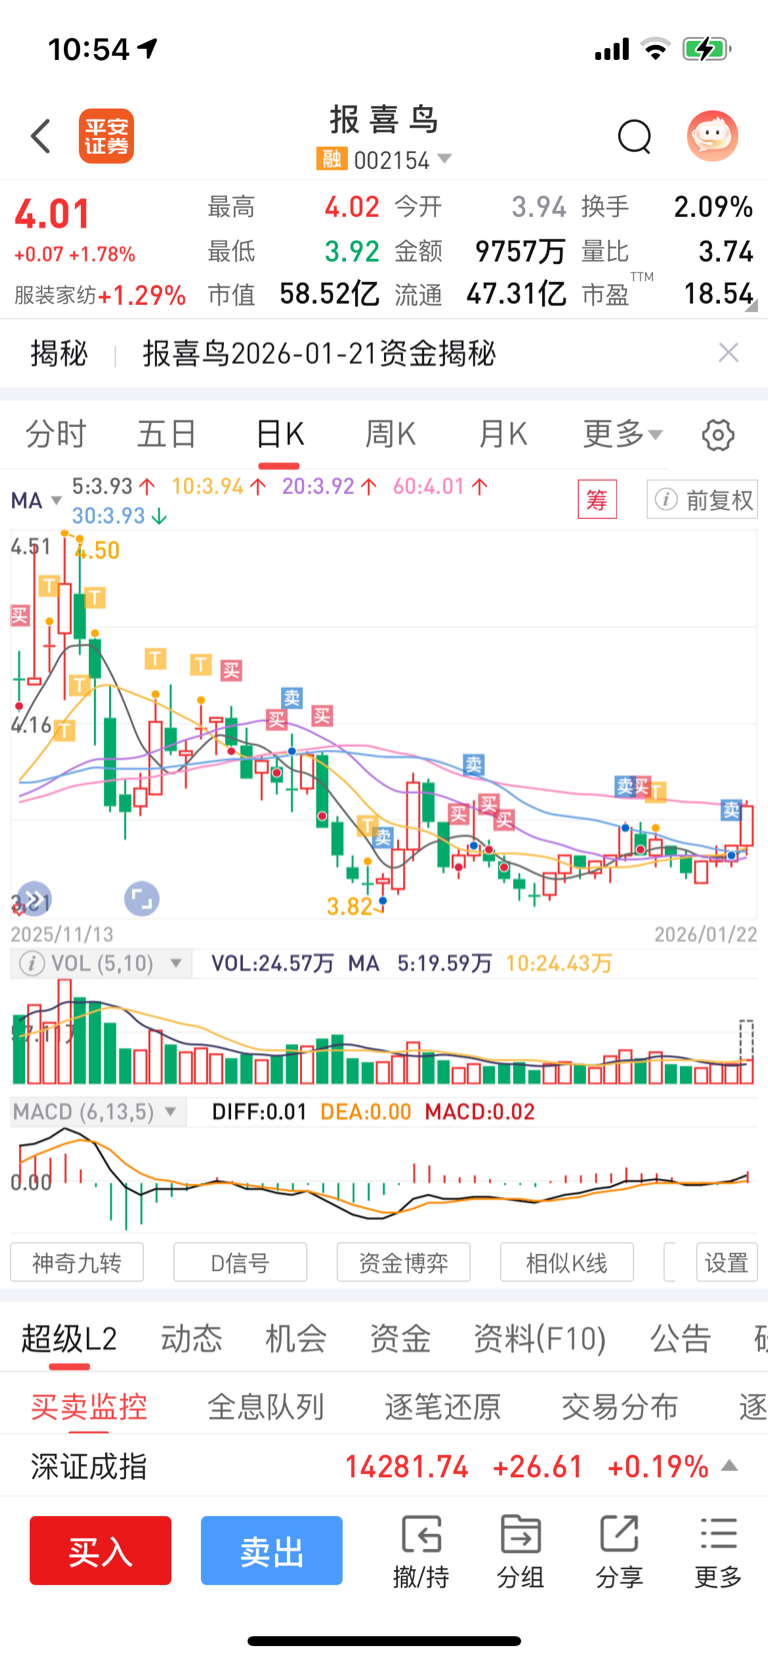Switch to 周K chart tab
Image resolution: width=768 pixels, height=1663 pixels.
click(390, 434)
